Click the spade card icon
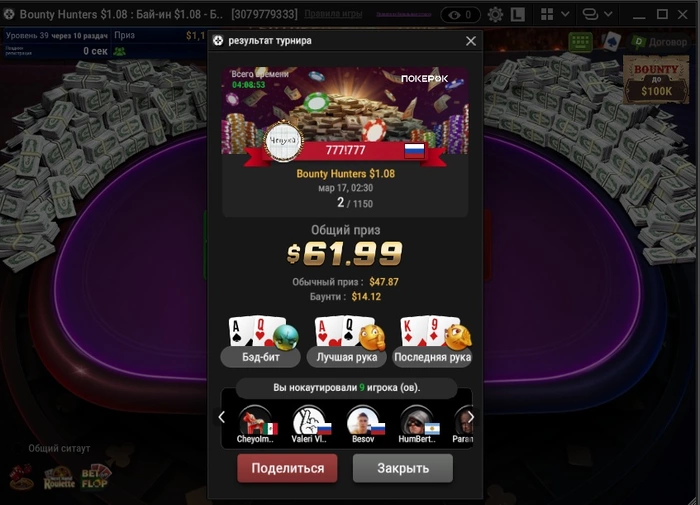This screenshot has width=700, height=505. point(611,42)
